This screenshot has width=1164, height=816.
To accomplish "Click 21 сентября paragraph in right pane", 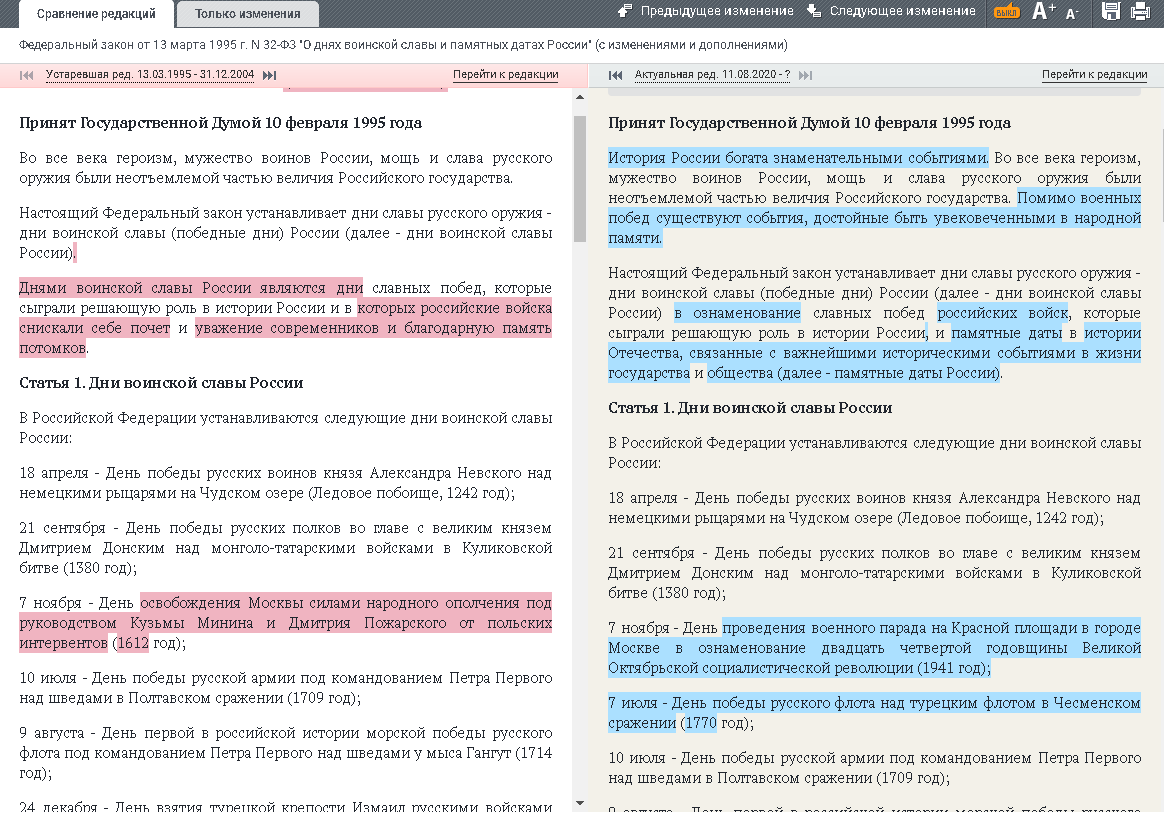I will click(874, 572).
